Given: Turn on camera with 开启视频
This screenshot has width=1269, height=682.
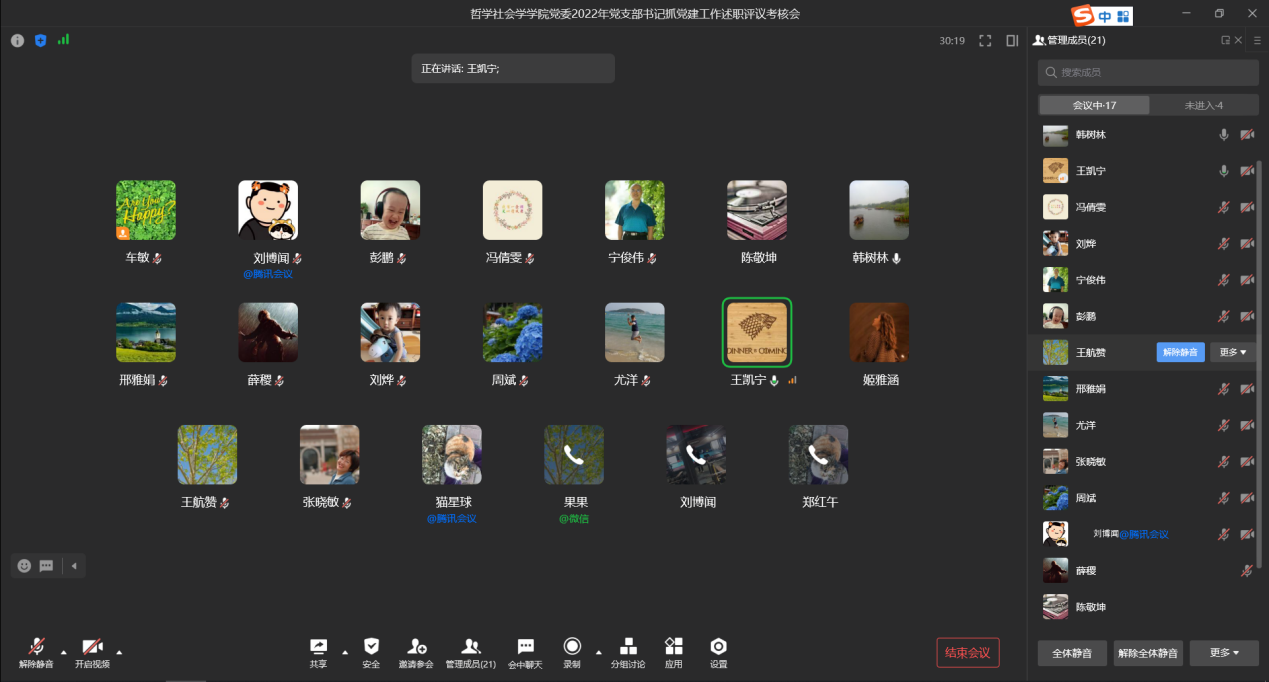Looking at the screenshot, I should coord(92,647).
